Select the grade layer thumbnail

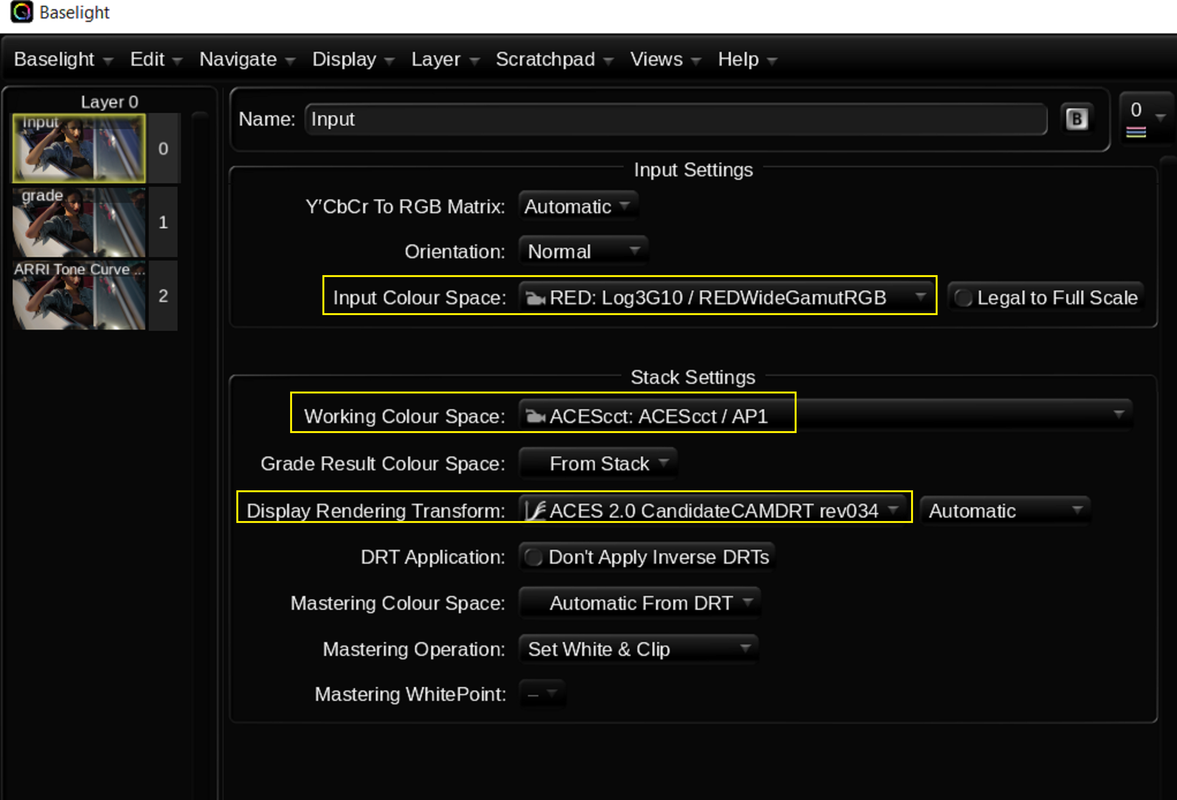point(79,221)
